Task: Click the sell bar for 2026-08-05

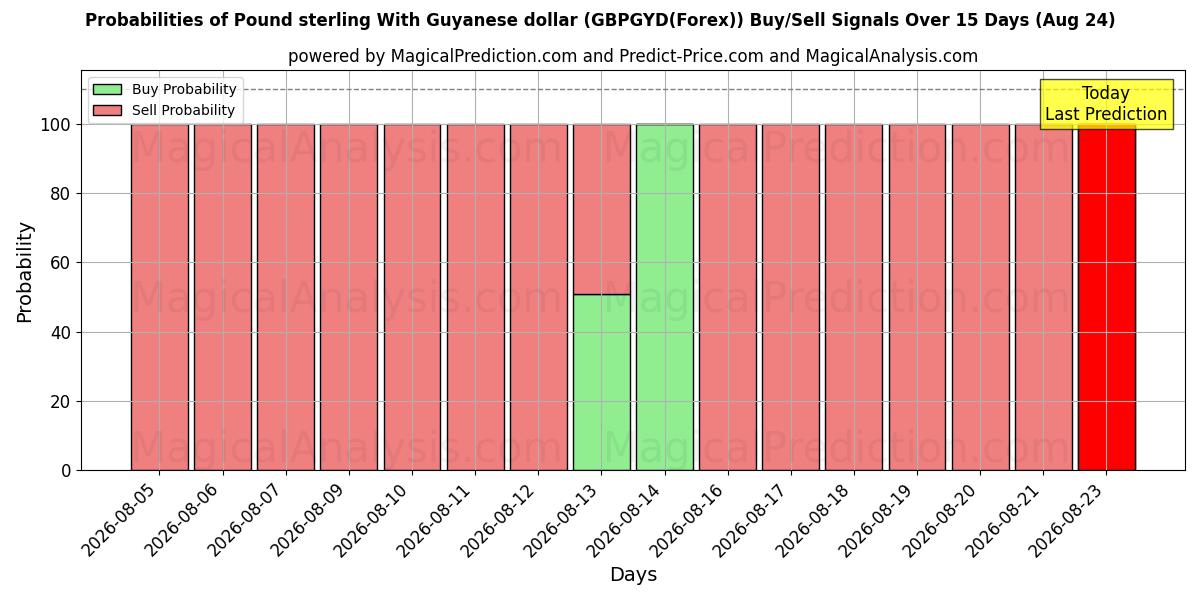Action: (x=159, y=297)
